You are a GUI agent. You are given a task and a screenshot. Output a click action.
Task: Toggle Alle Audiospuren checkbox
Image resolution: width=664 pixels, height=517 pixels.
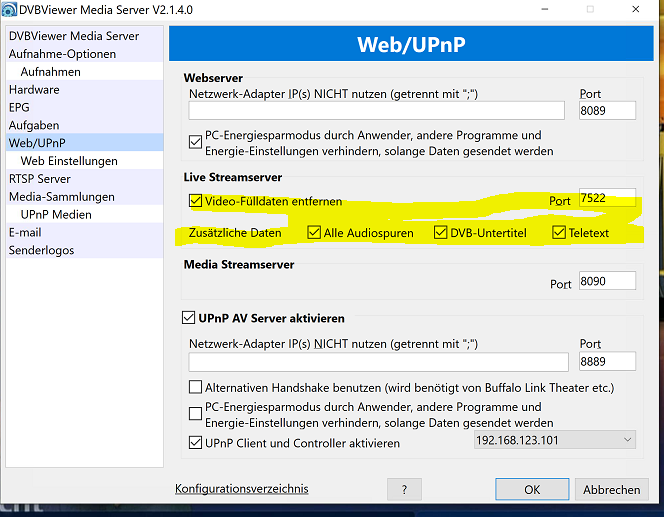click(314, 232)
